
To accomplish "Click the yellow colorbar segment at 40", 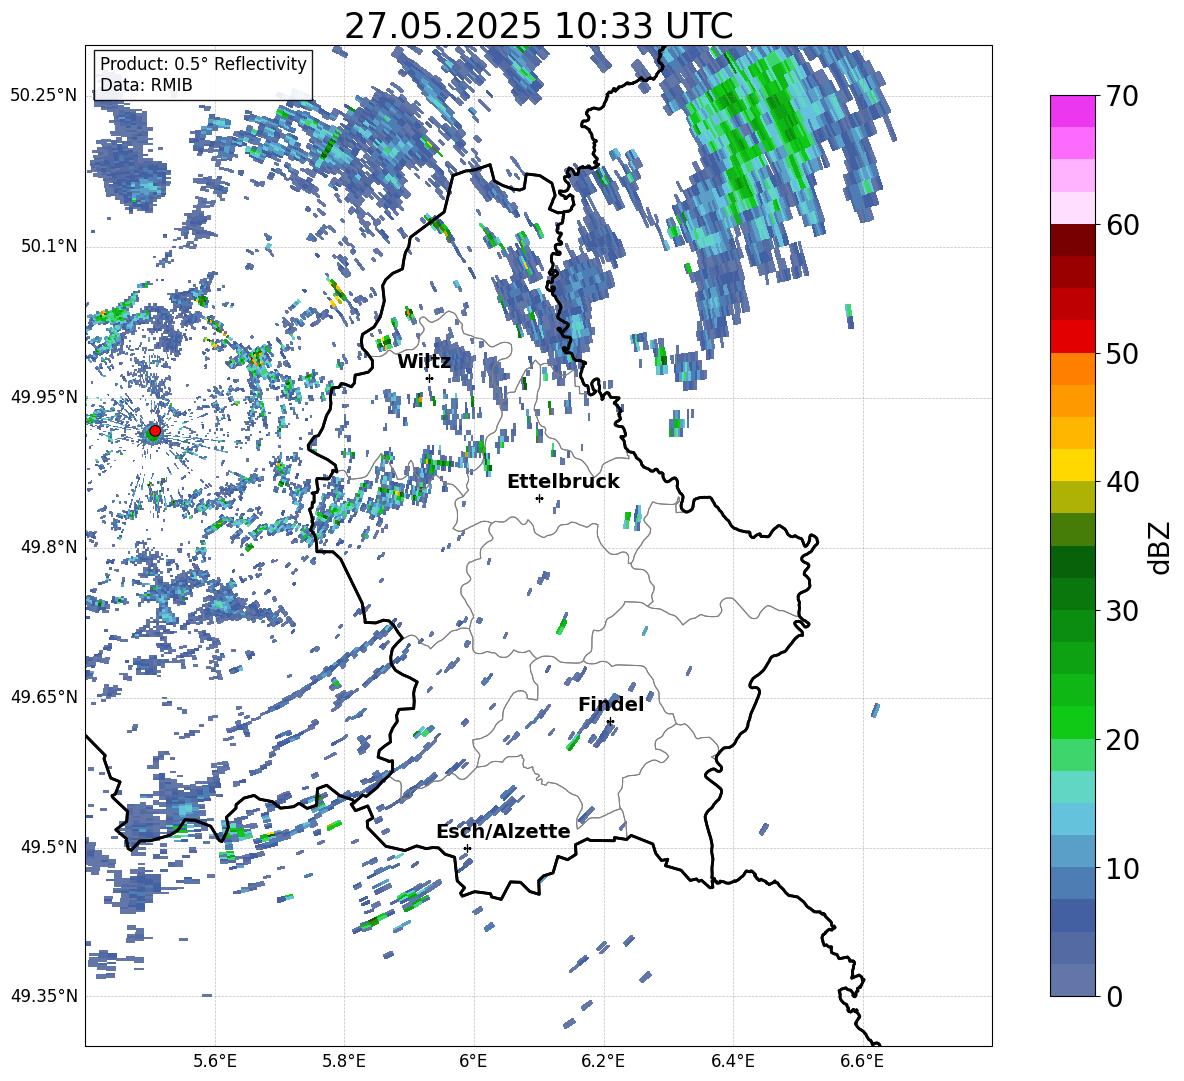I will pyautogui.click(x=1073, y=465).
